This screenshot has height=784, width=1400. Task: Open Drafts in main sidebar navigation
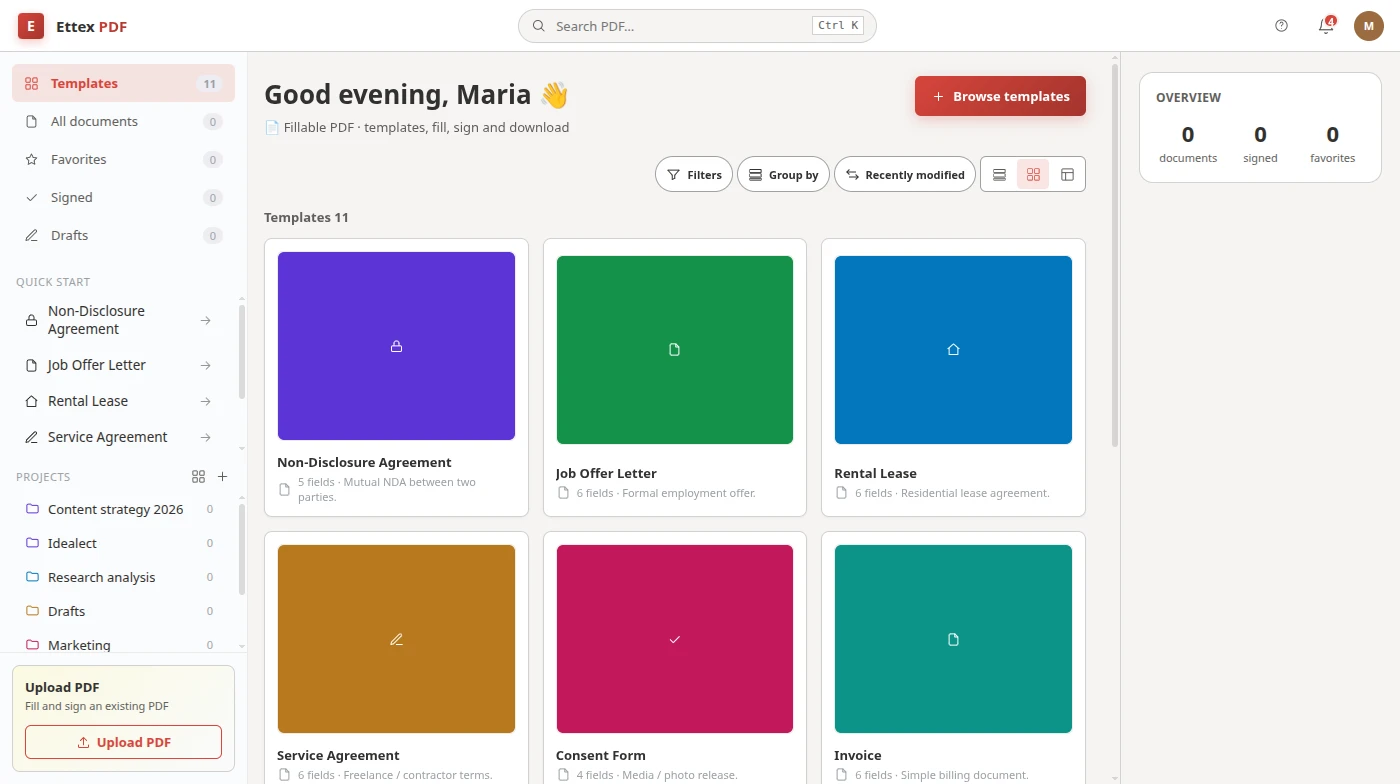coord(123,235)
